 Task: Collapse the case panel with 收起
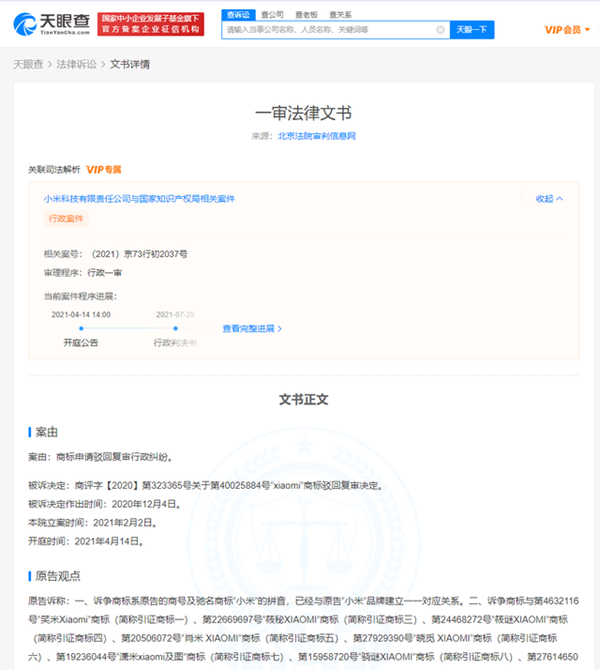click(549, 199)
